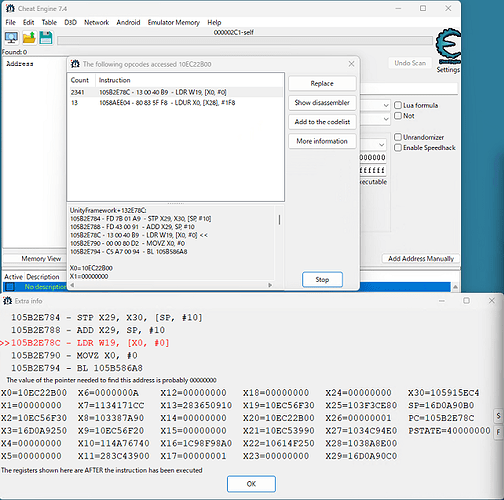504x500 pixels.
Task: Click the open file folder icon
Action: click(29, 38)
